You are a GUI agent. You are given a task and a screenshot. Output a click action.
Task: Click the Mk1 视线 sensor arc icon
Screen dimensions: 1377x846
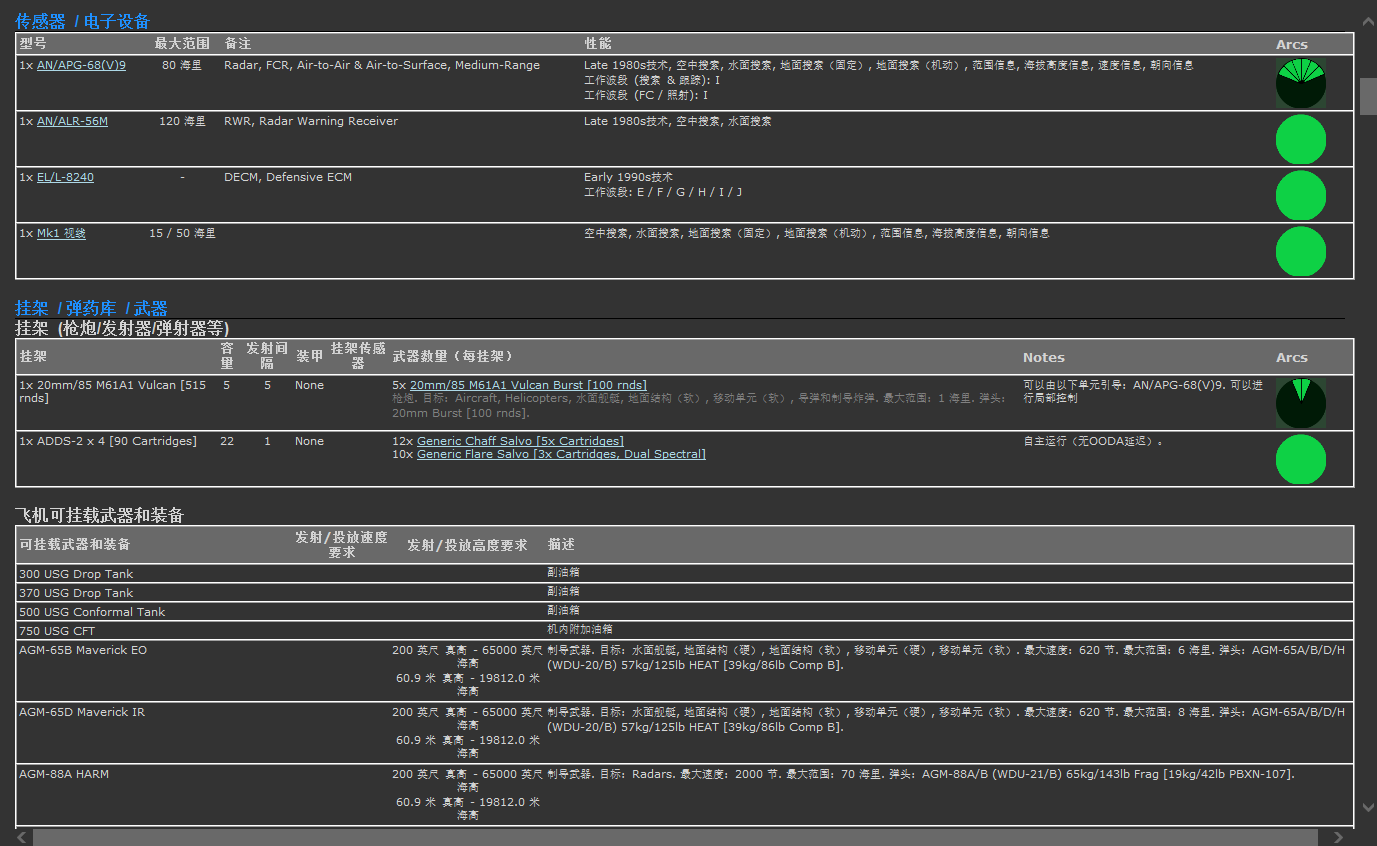(1300, 252)
